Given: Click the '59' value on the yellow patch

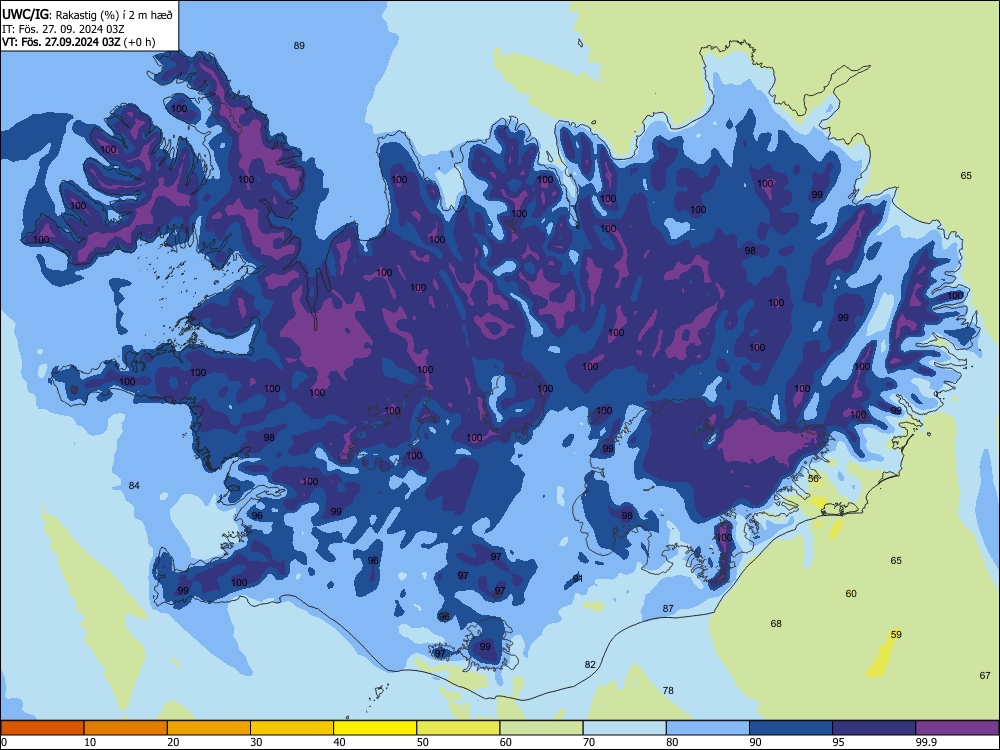Looking at the screenshot, I should pyautogui.click(x=896, y=635).
